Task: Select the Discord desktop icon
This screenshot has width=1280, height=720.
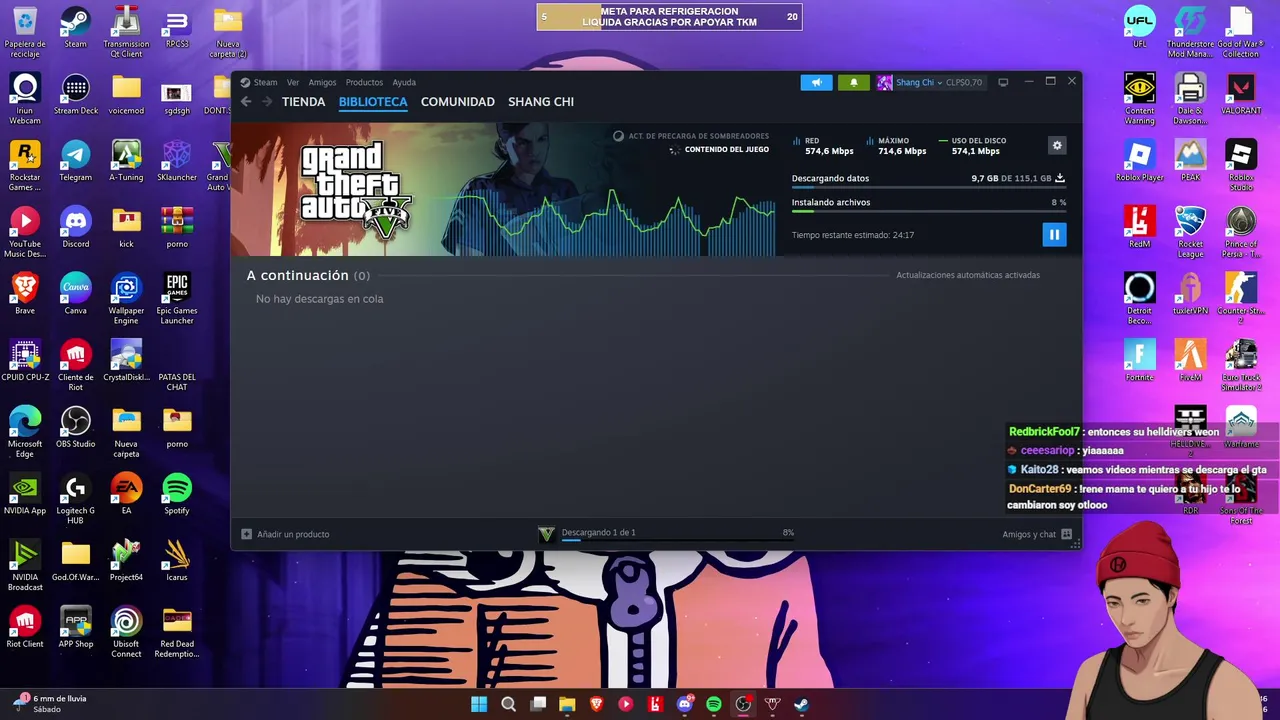Action: 75,228
